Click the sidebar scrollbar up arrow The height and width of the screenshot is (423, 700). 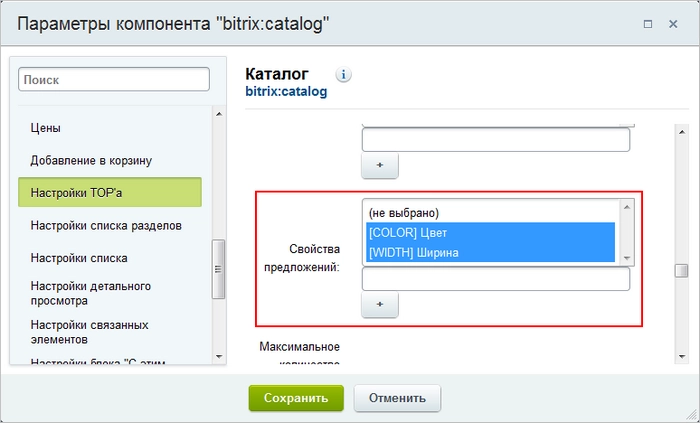point(219,114)
